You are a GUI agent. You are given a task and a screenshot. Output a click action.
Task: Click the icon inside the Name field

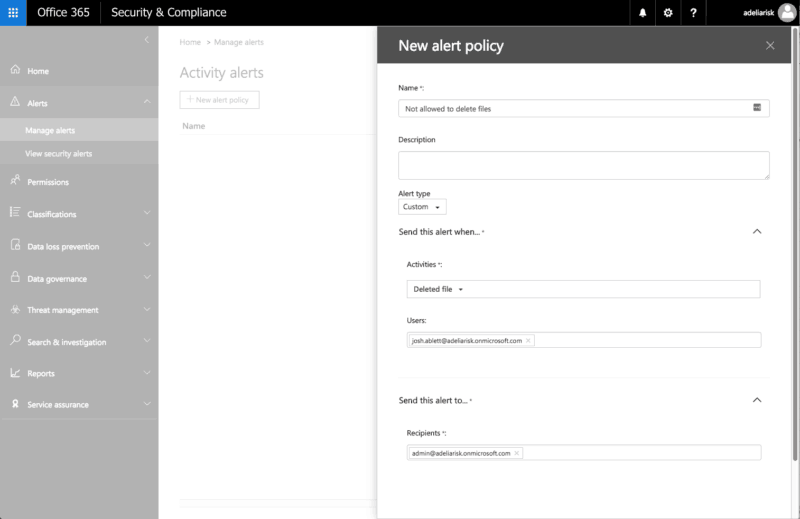pyautogui.click(x=757, y=108)
